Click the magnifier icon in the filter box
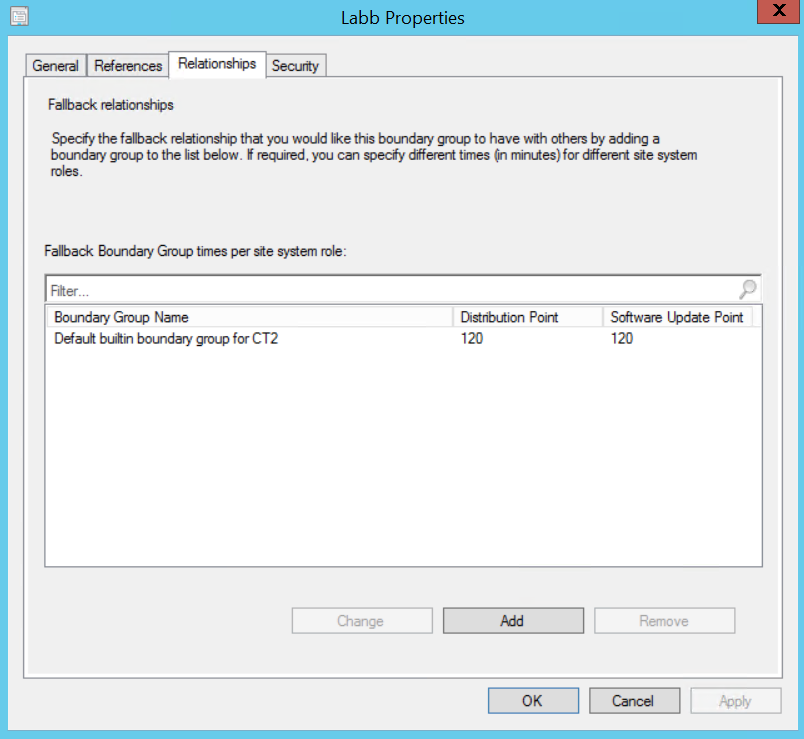The height and width of the screenshot is (739, 804). click(748, 290)
